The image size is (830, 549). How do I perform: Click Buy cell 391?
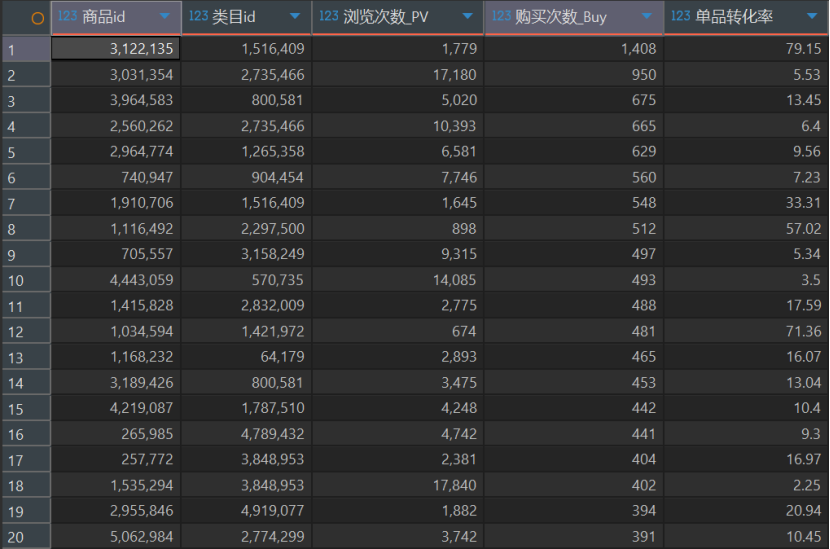pyautogui.click(x=574, y=537)
